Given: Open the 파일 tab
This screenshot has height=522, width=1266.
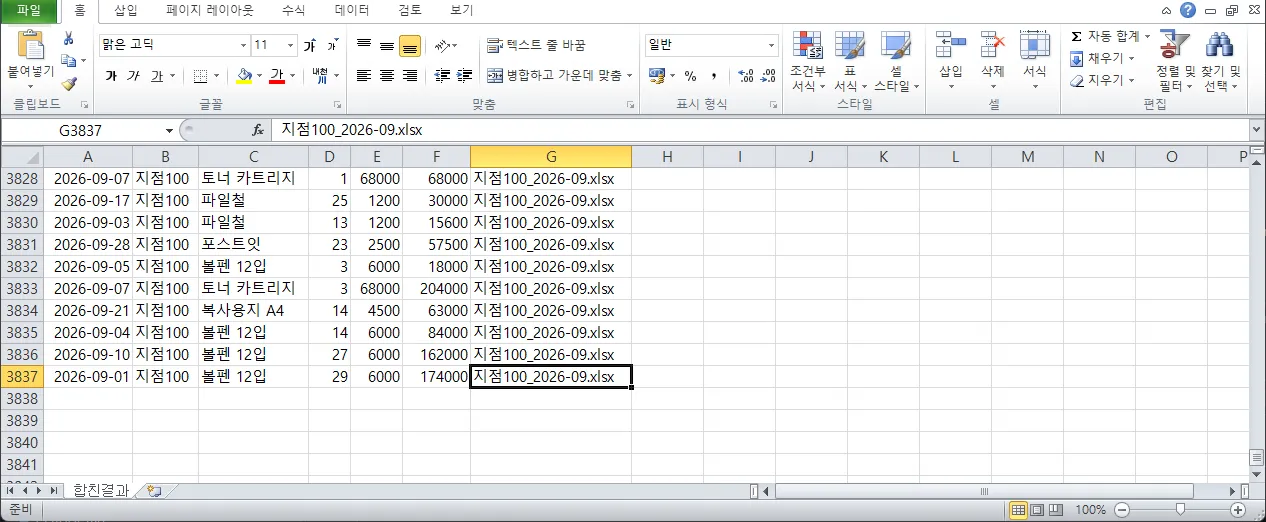Looking at the screenshot, I should tap(29, 10).
